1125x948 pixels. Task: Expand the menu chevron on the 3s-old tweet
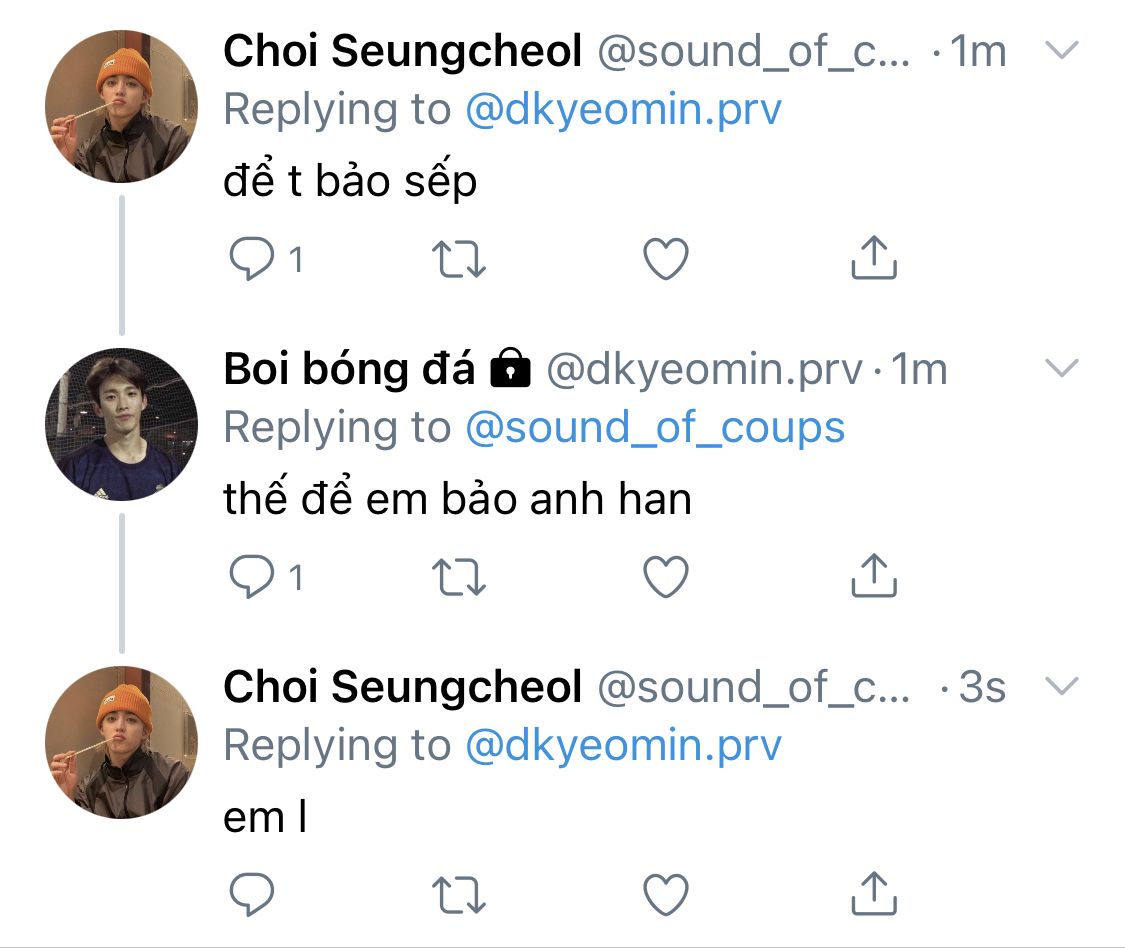point(1061,686)
